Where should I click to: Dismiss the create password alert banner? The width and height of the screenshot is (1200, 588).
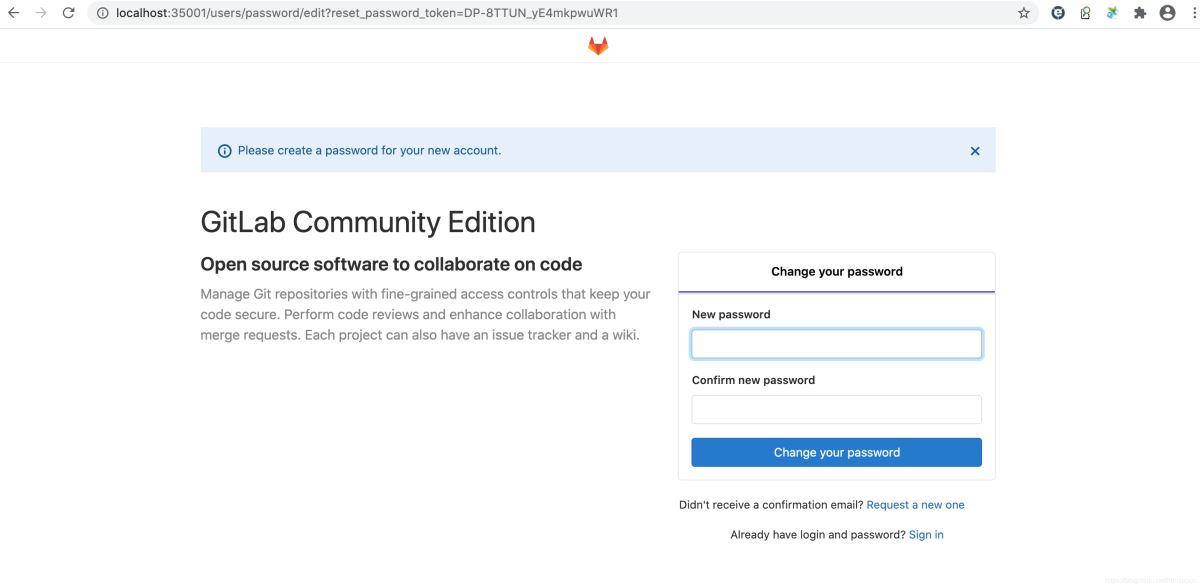tap(975, 151)
